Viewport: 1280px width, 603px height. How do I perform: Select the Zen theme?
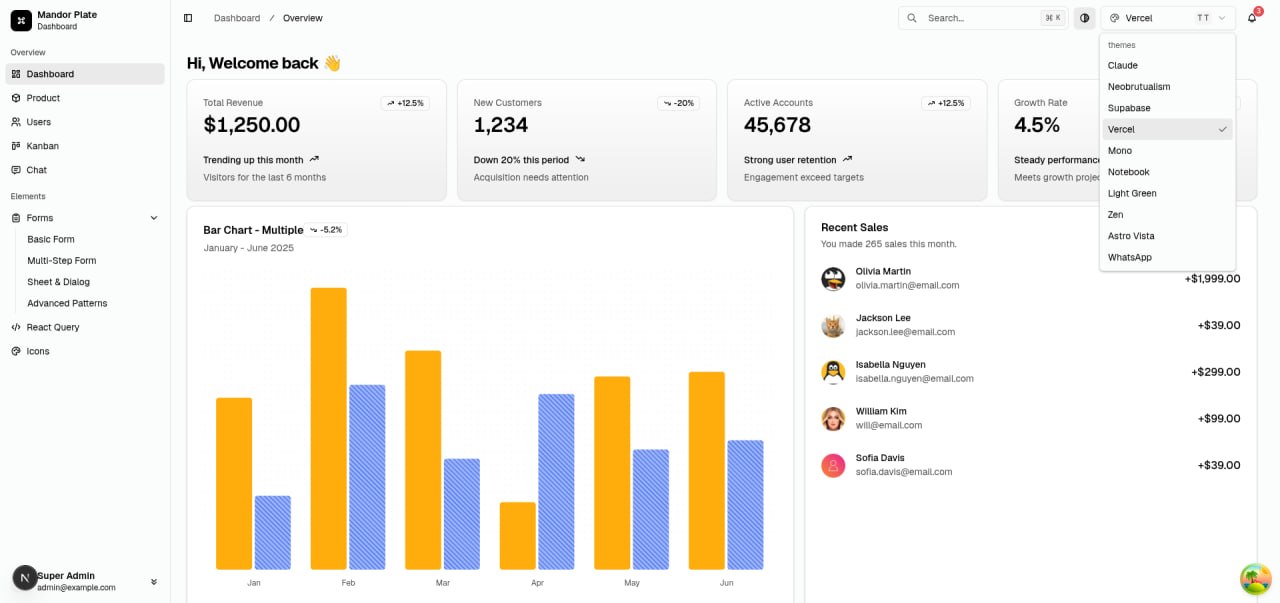click(1167, 215)
